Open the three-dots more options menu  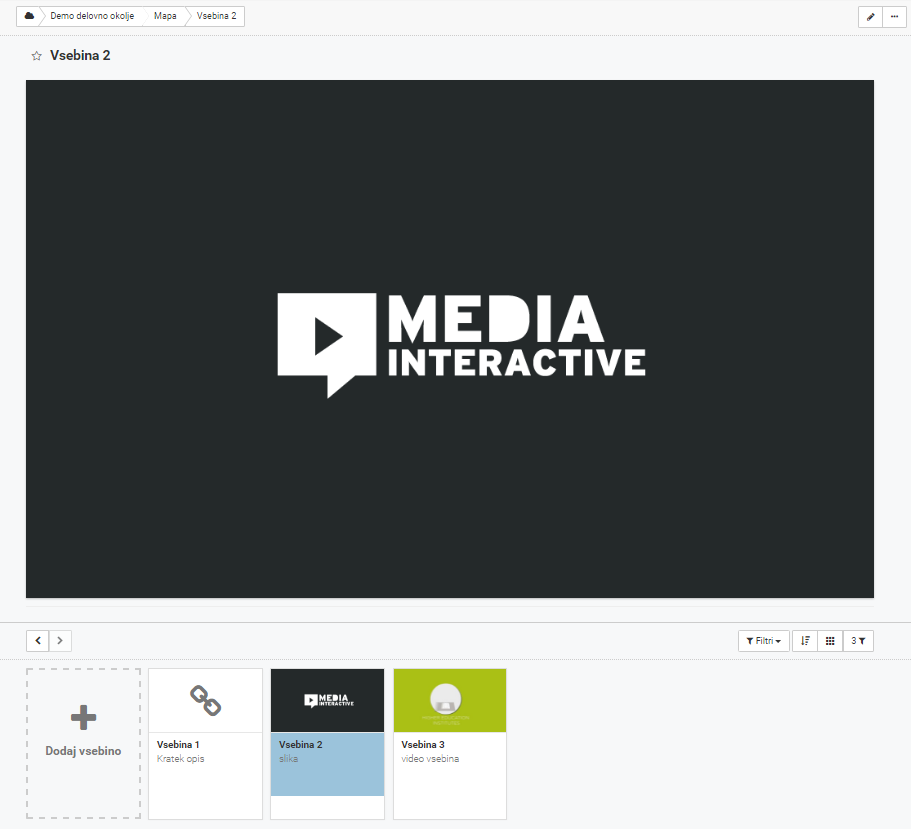[x=894, y=16]
